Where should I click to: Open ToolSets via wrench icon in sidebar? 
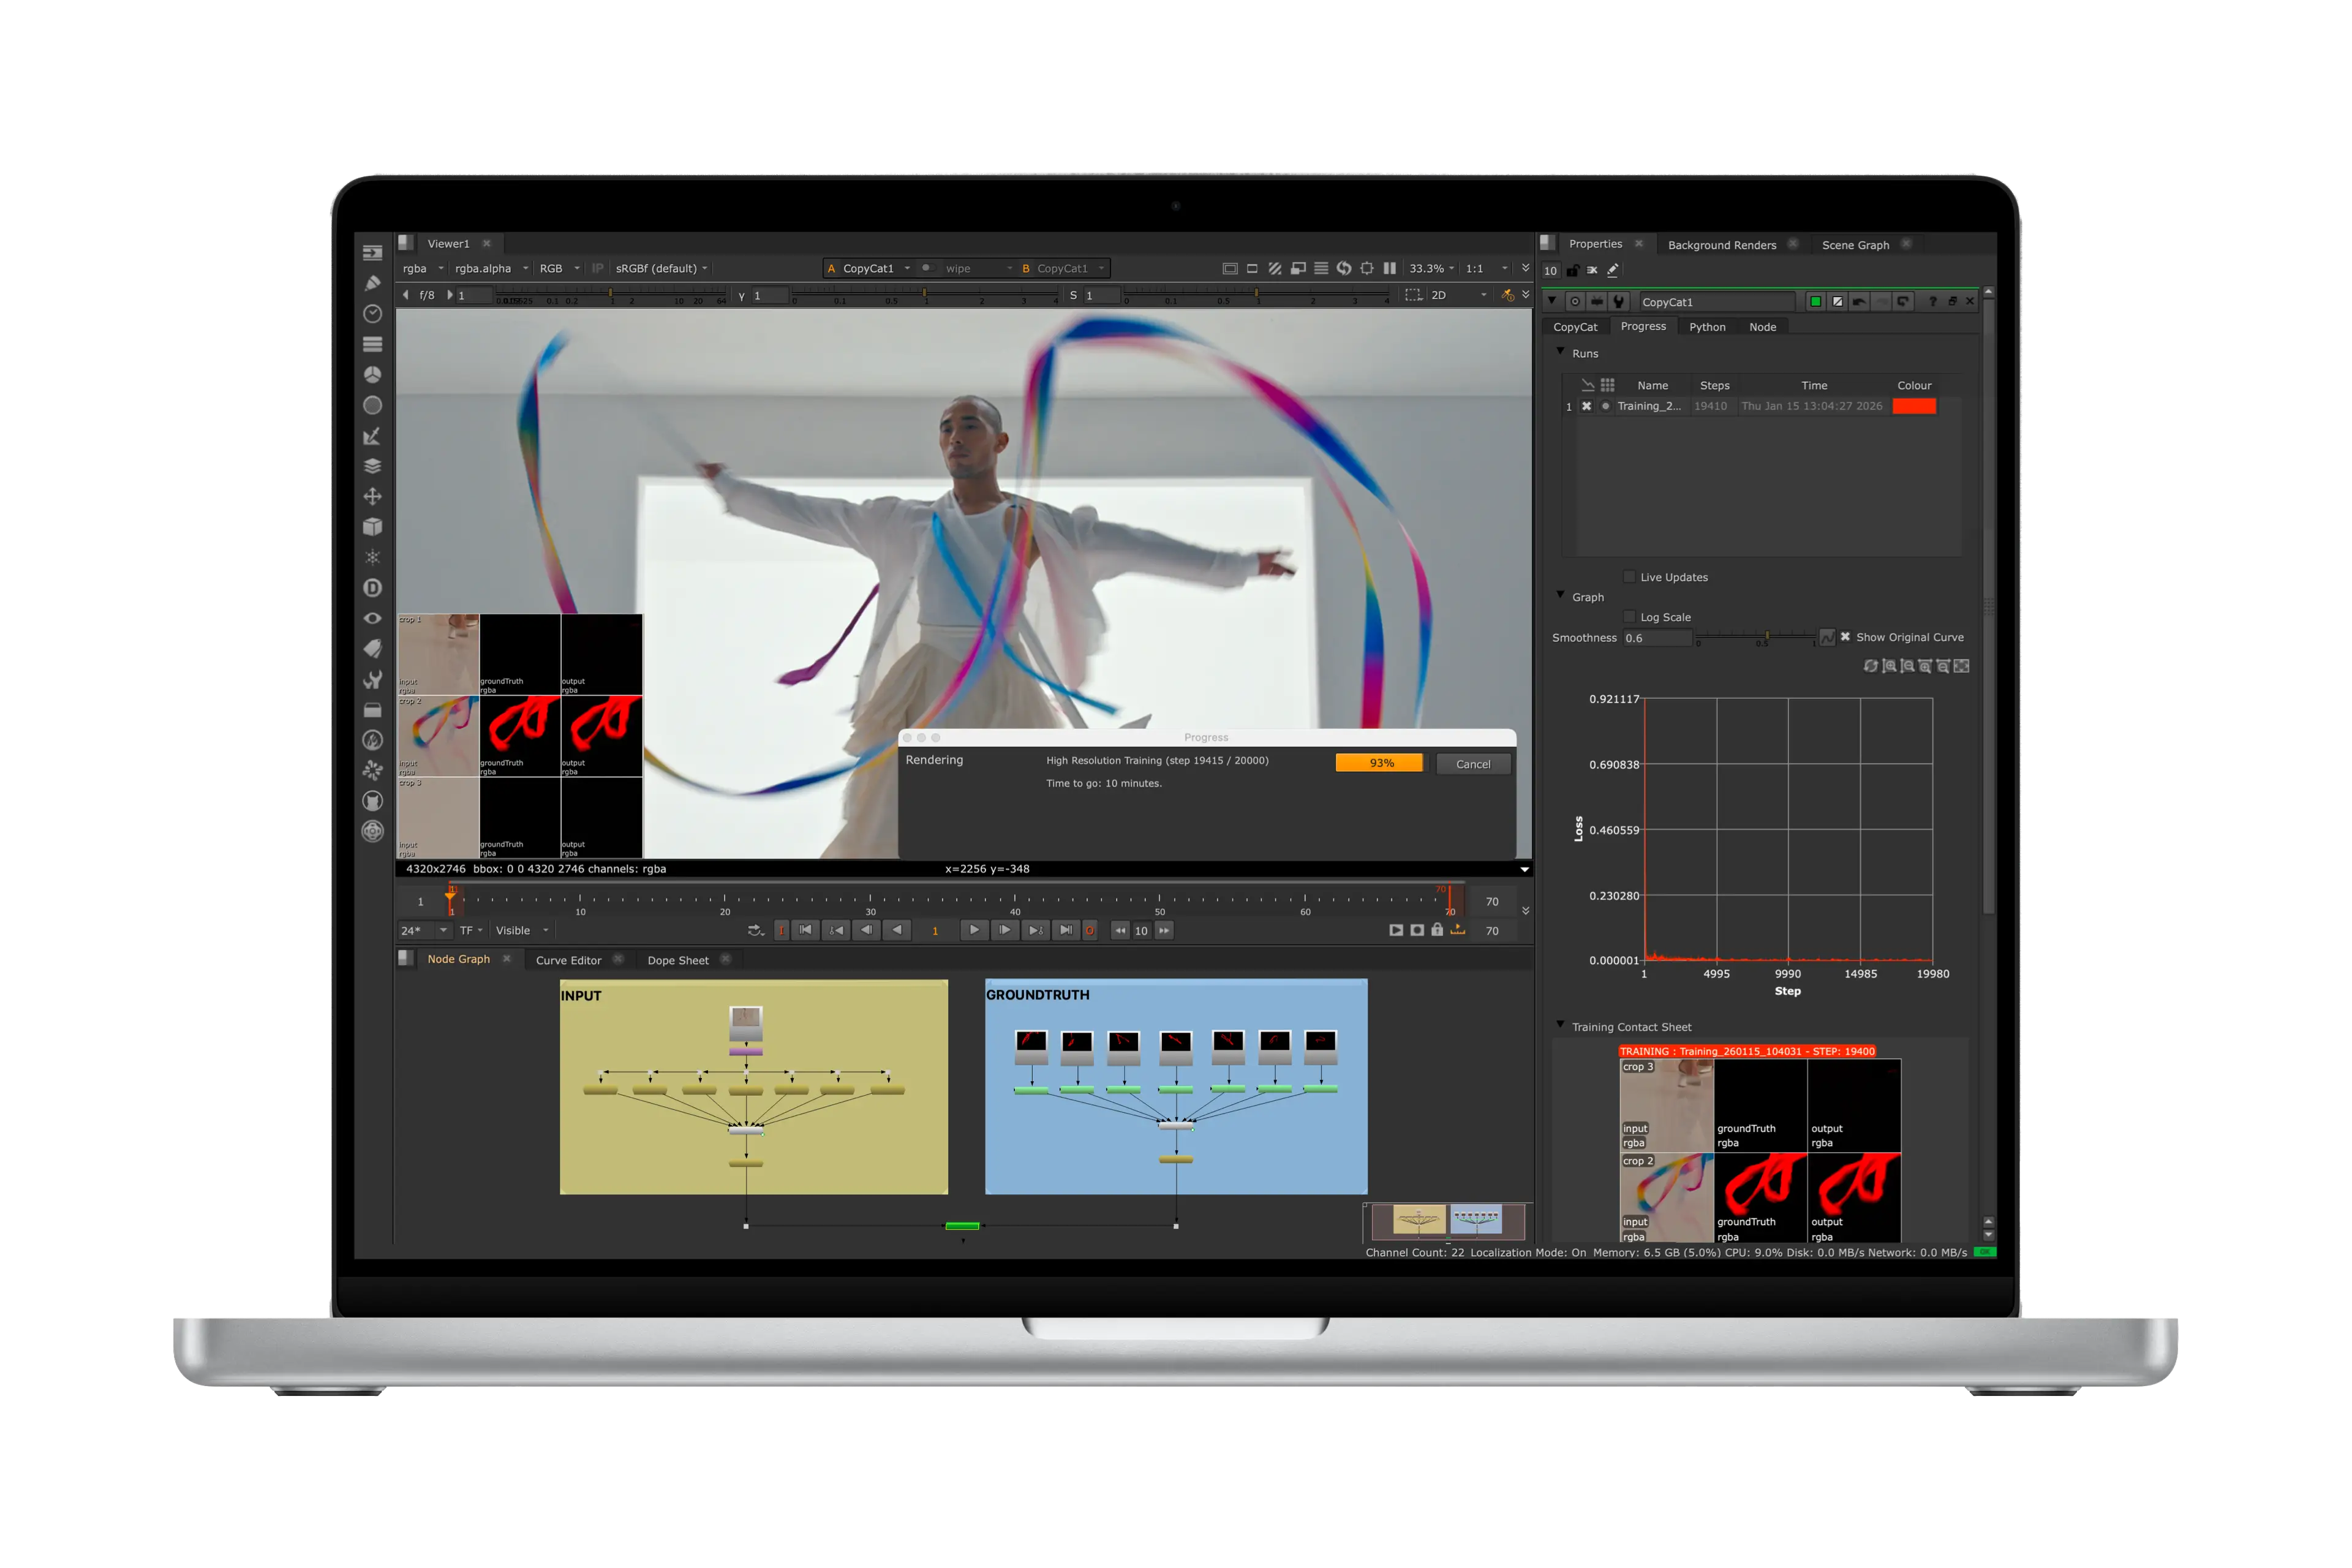(372, 679)
